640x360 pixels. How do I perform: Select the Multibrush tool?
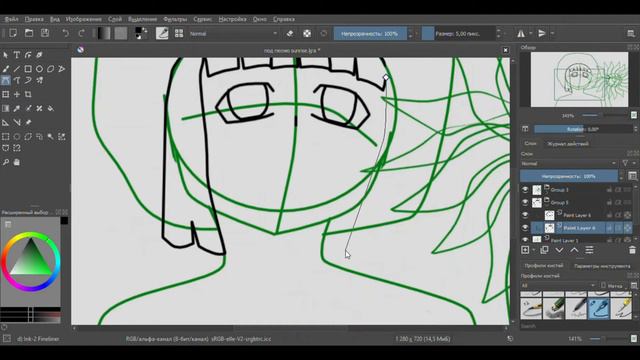[40, 80]
